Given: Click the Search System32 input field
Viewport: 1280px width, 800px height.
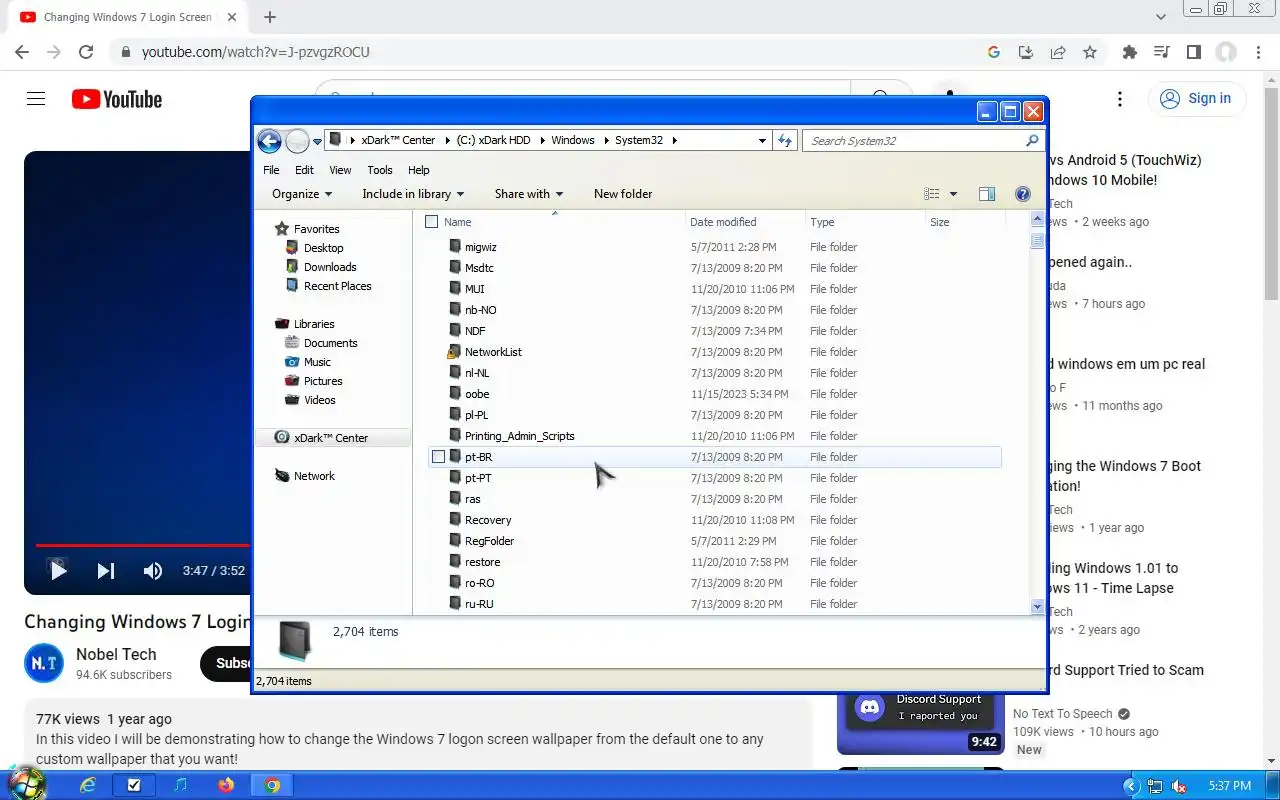Looking at the screenshot, I should pos(915,141).
